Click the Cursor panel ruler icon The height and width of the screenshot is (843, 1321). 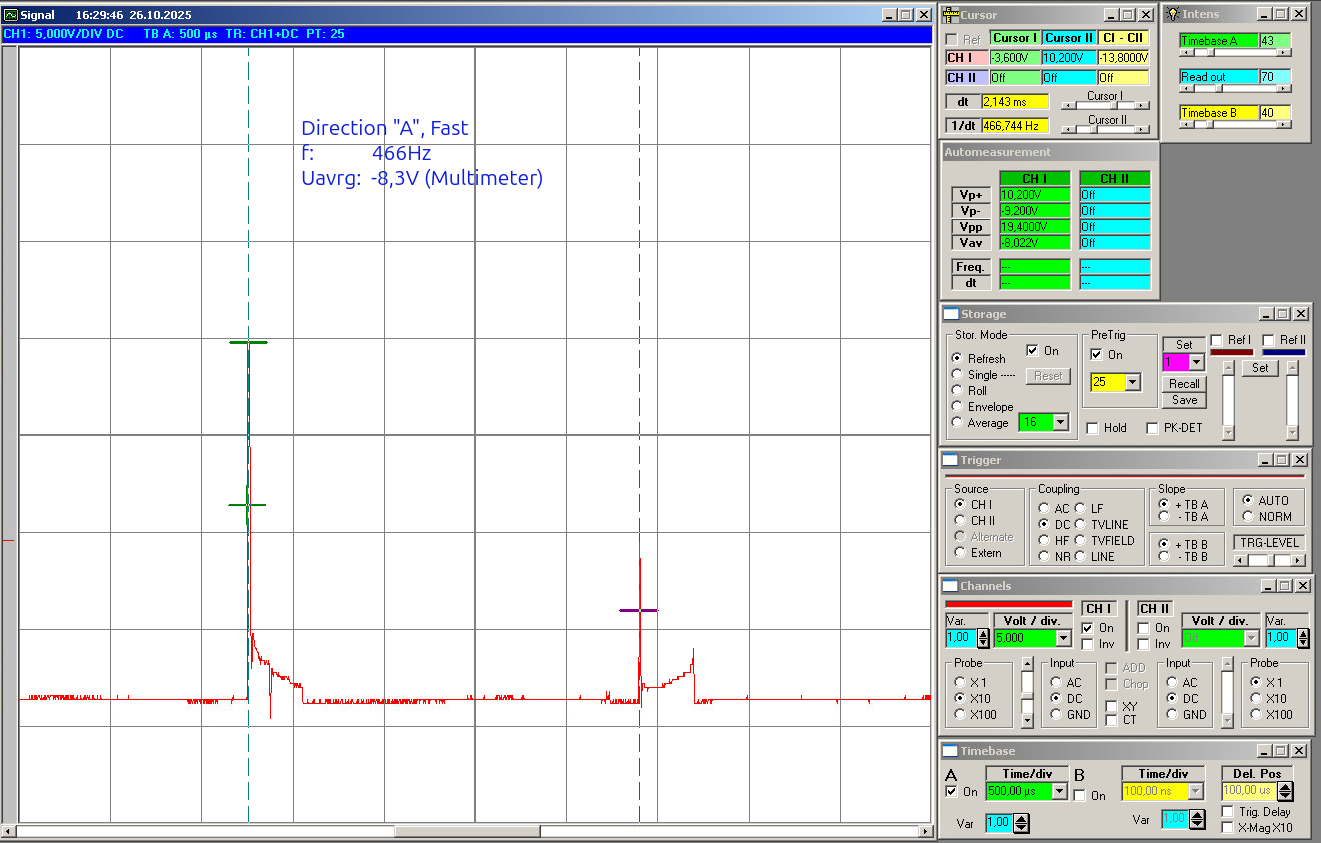point(950,15)
